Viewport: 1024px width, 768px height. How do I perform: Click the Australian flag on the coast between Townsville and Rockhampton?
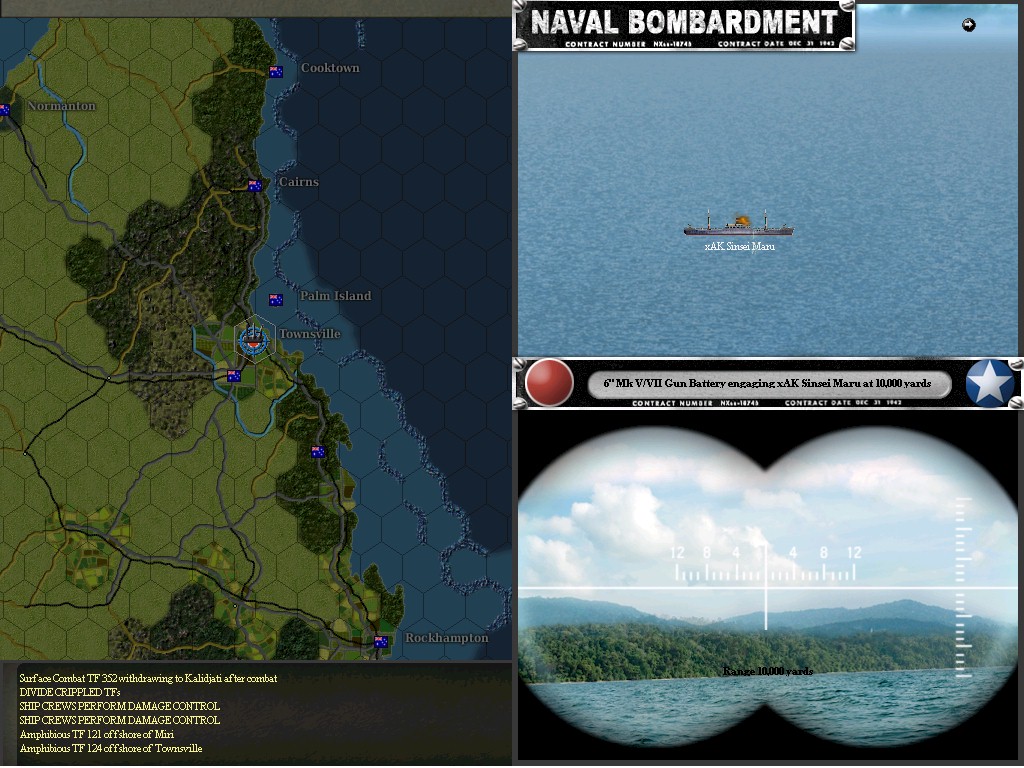tap(318, 452)
